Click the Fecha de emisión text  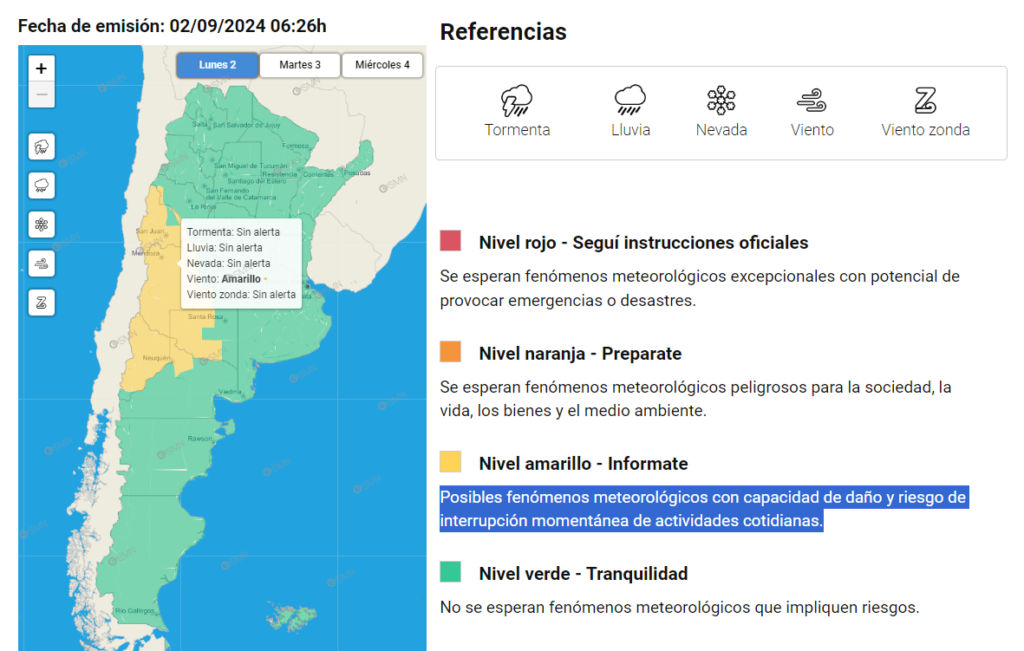tap(172, 26)
